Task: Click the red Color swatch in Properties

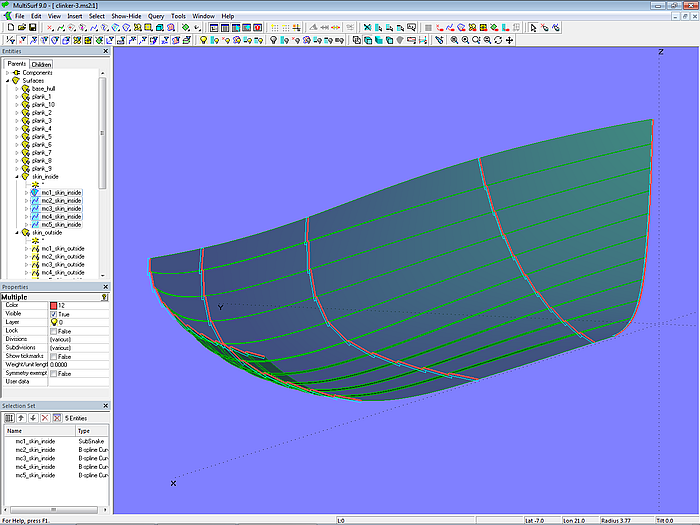Action: click(54, 305)
